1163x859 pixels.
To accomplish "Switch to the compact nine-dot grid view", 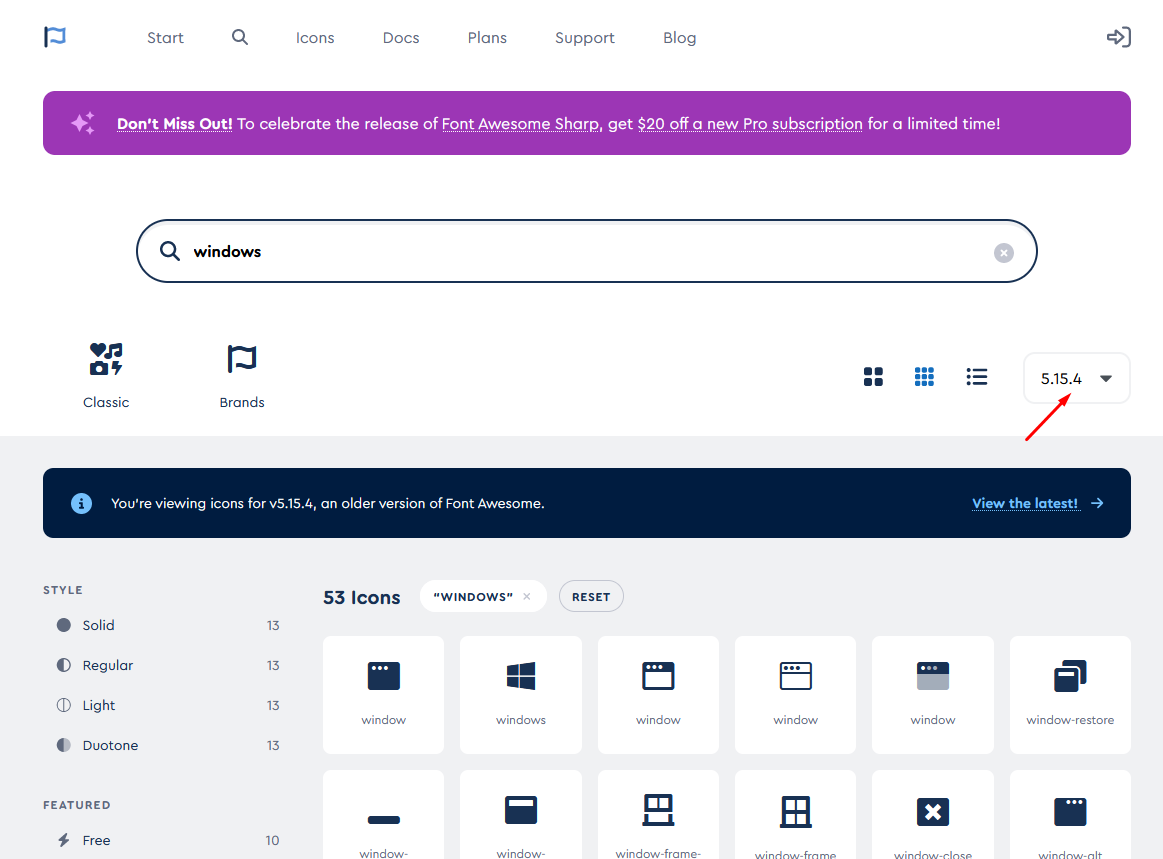I will pos(924,377).
